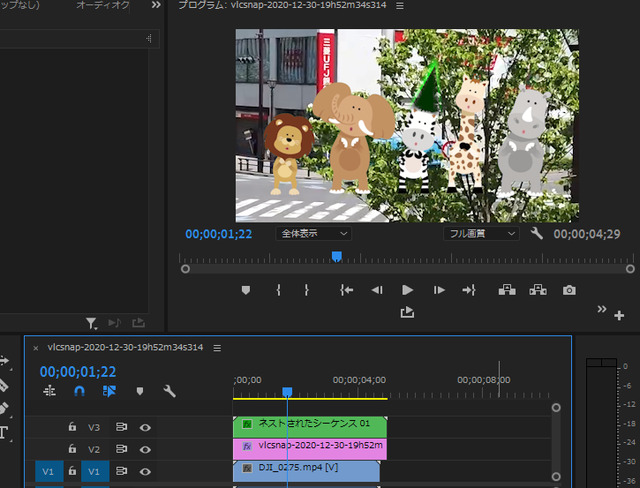Add a marker in the program monitor
640x488 pixels.
246,290
